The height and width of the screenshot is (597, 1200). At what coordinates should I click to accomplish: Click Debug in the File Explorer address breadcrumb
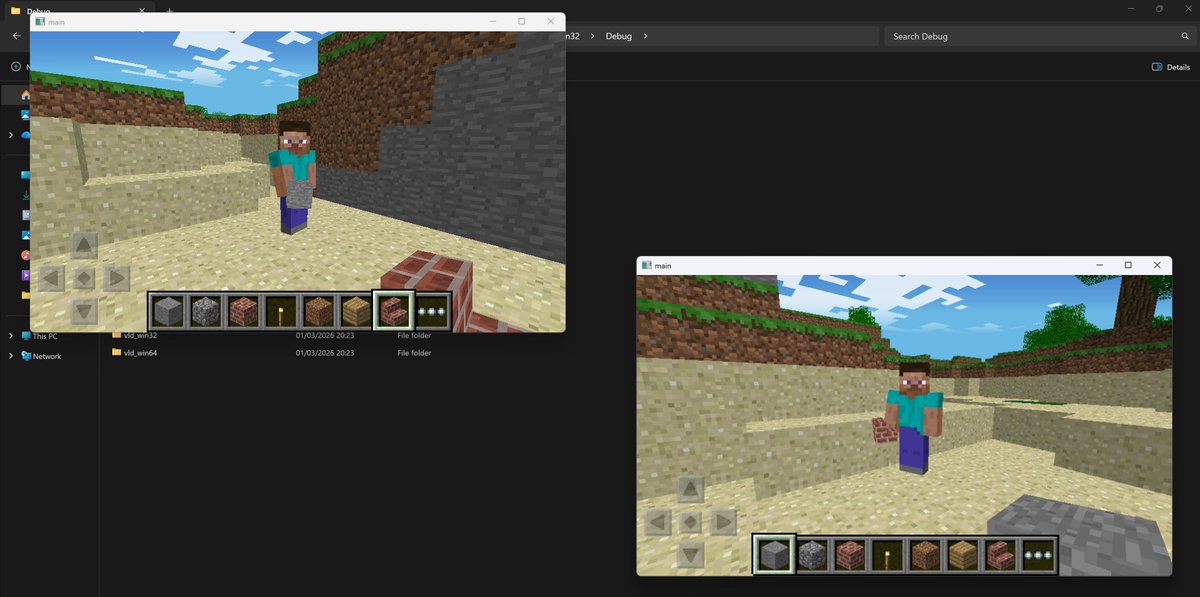click(x=619, y=36)
